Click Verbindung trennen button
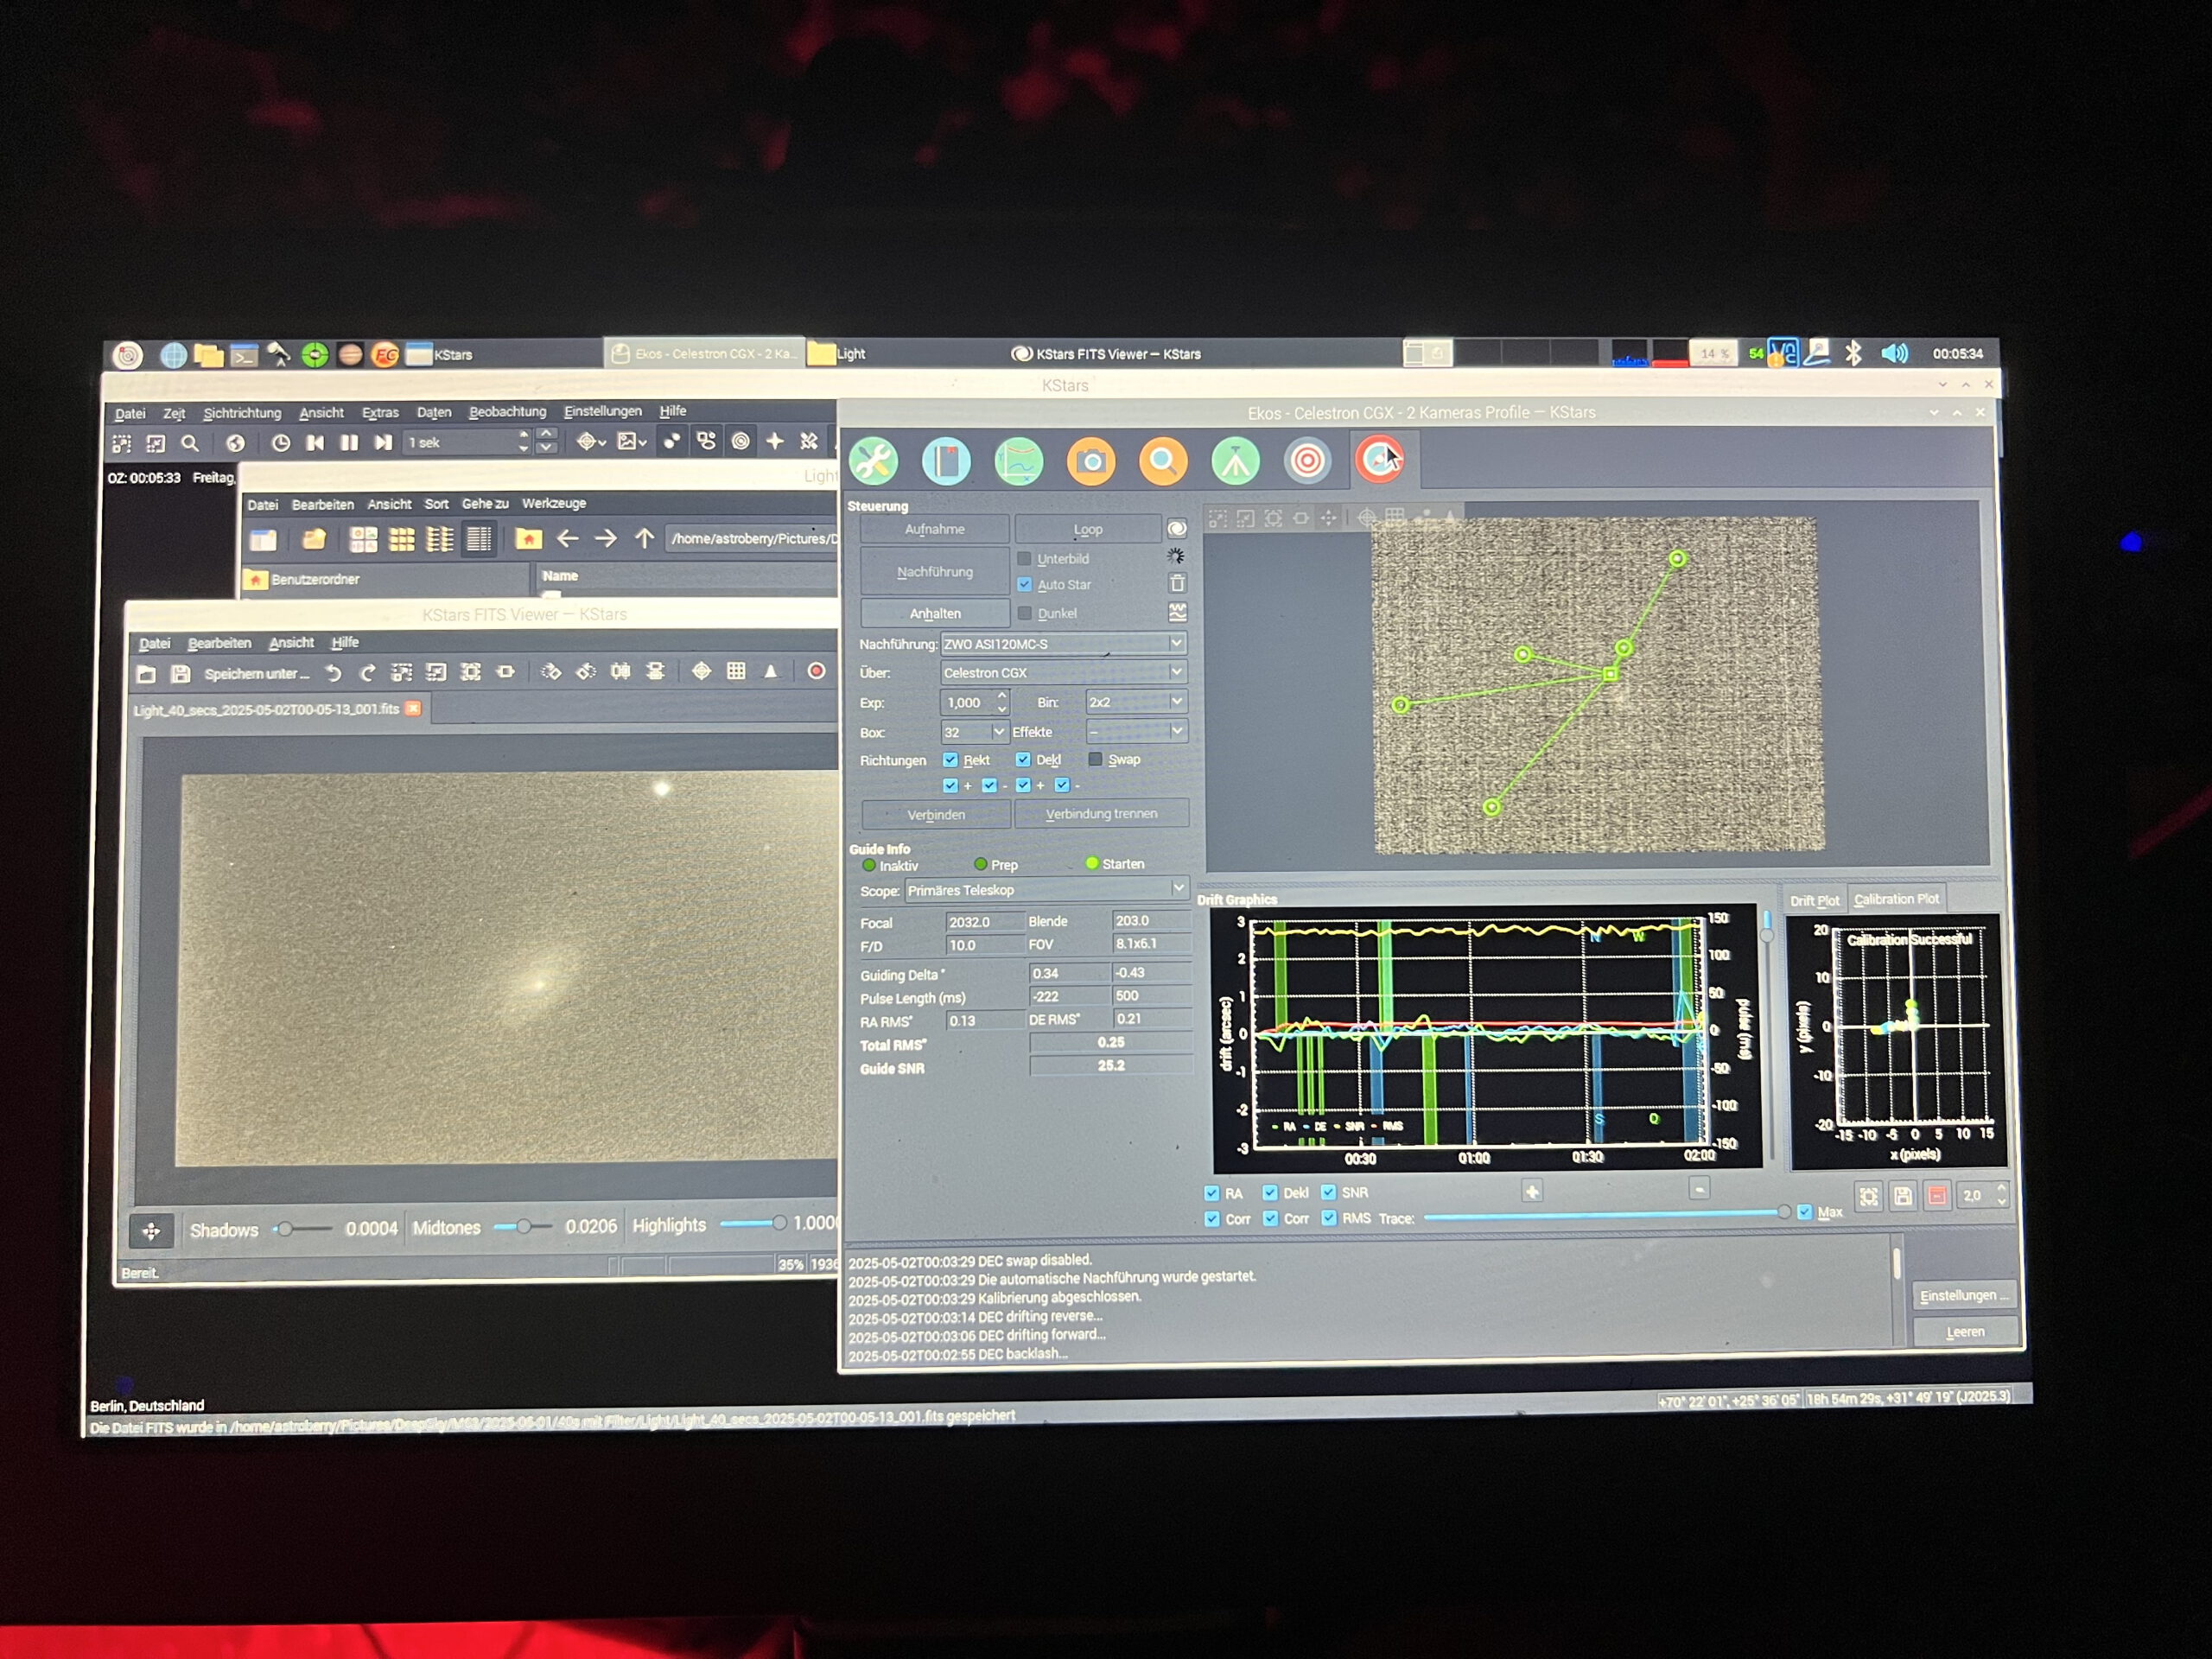This screenshot has width=2212, height=1659. point(1101,813)
